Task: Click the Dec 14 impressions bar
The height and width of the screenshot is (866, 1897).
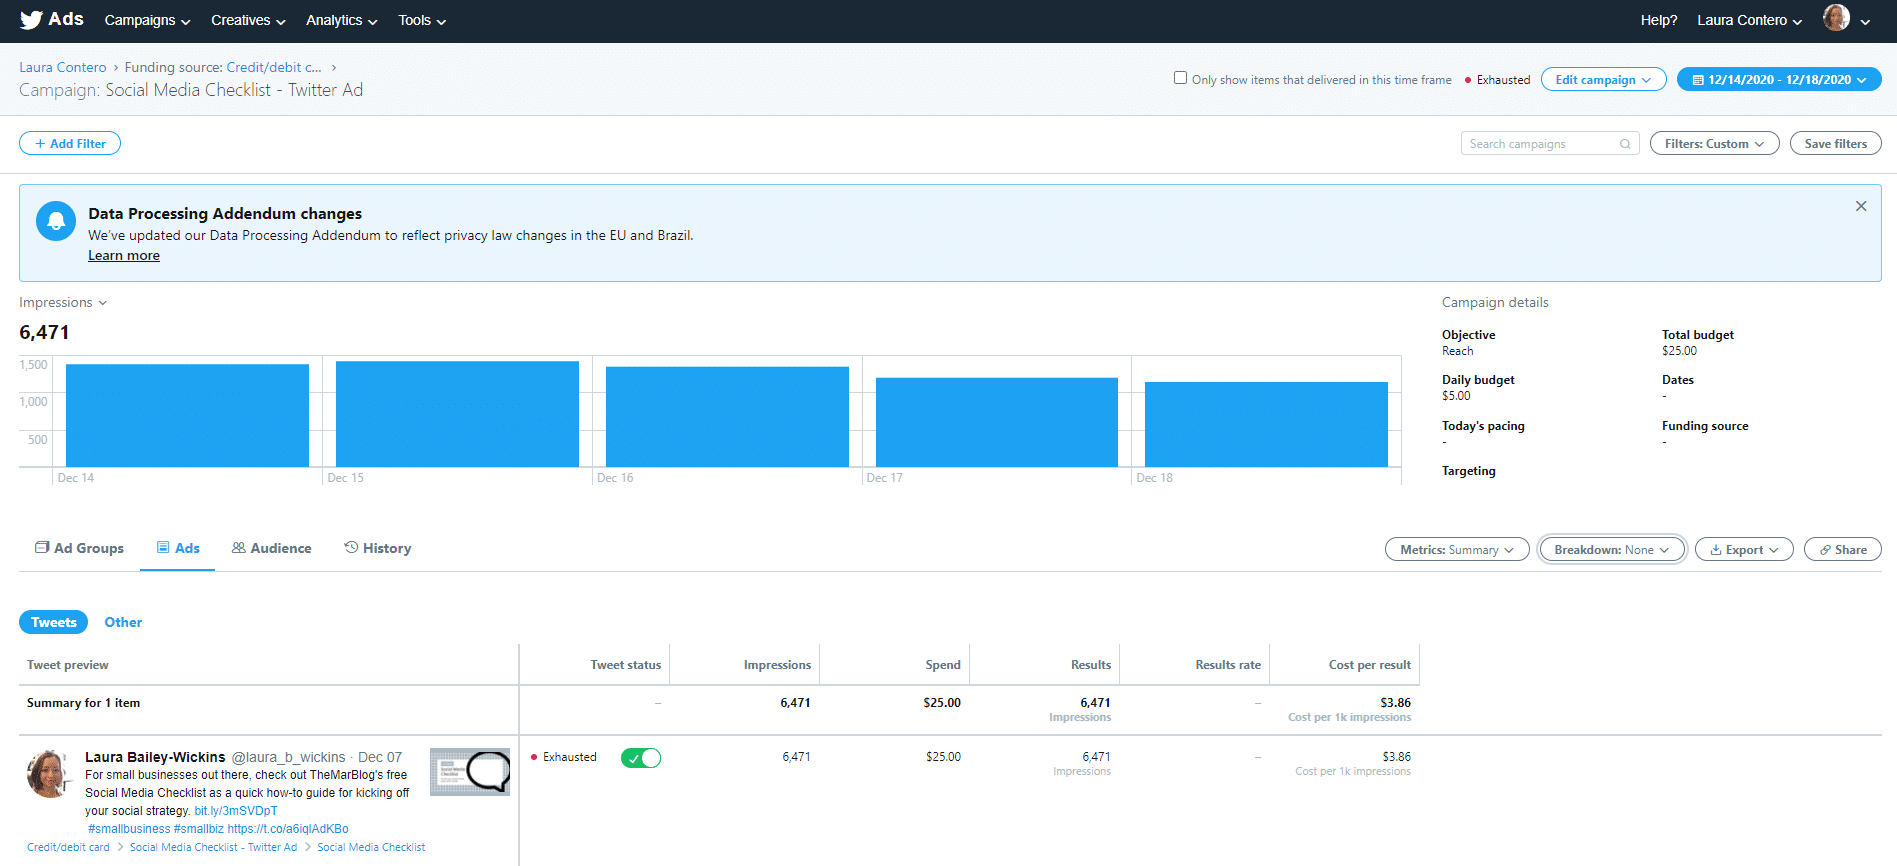Action: [187, 415]
